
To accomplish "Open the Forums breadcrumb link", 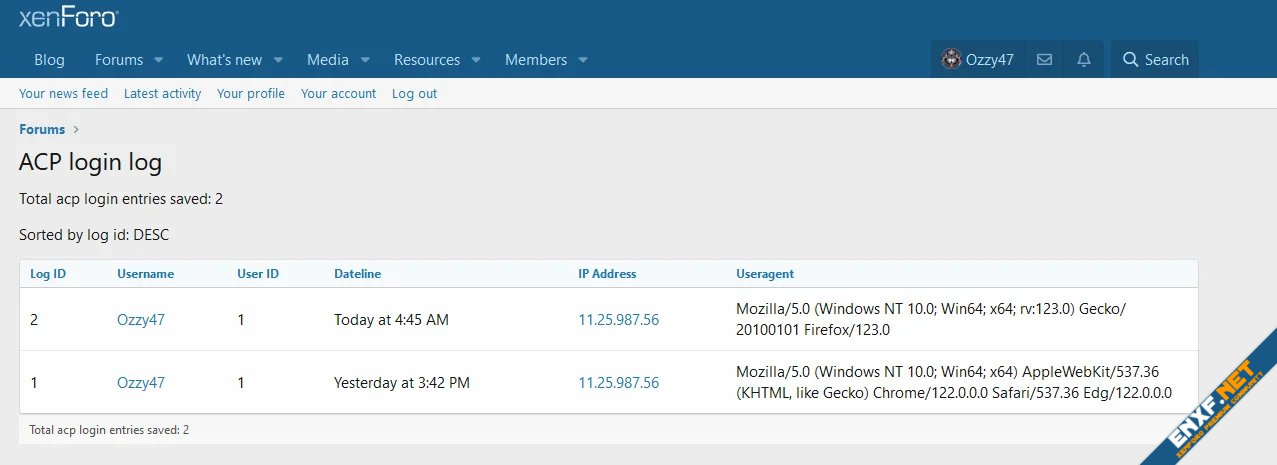I will pyautogui.click(x=42, y=129).
